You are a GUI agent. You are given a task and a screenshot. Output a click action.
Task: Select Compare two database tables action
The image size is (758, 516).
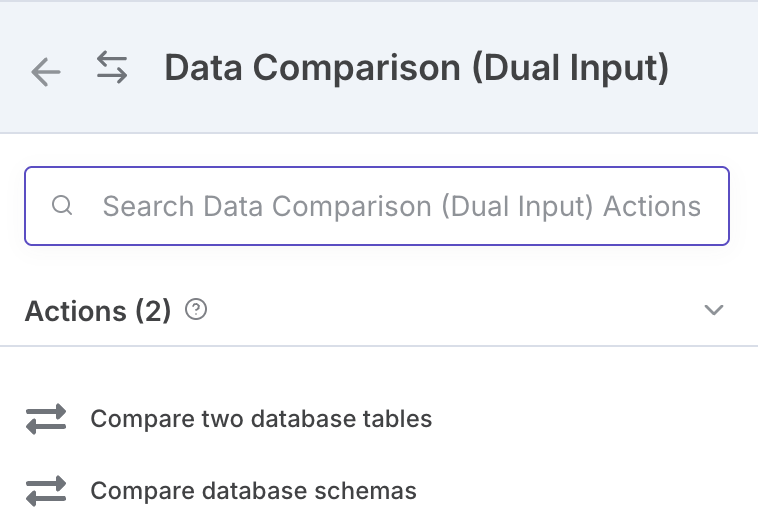[x=261, y=419]
